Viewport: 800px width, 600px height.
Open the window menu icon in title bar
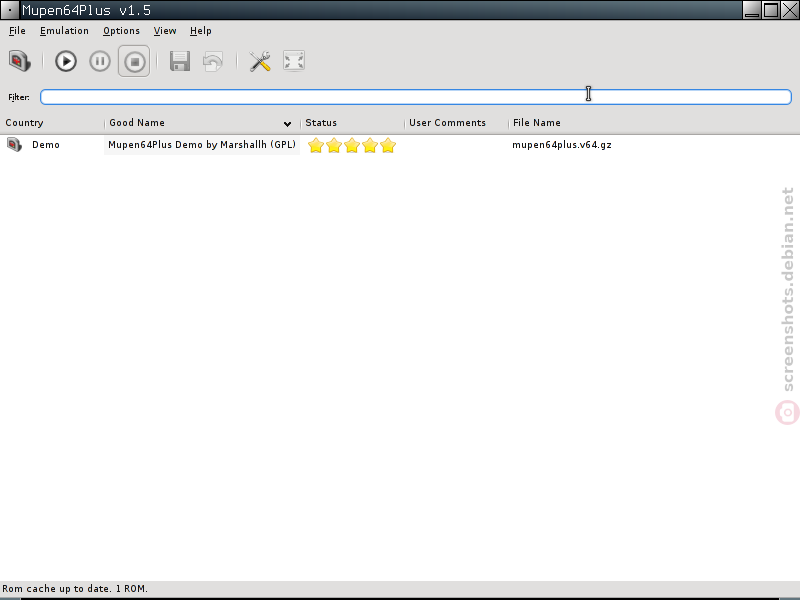point(10,10)
